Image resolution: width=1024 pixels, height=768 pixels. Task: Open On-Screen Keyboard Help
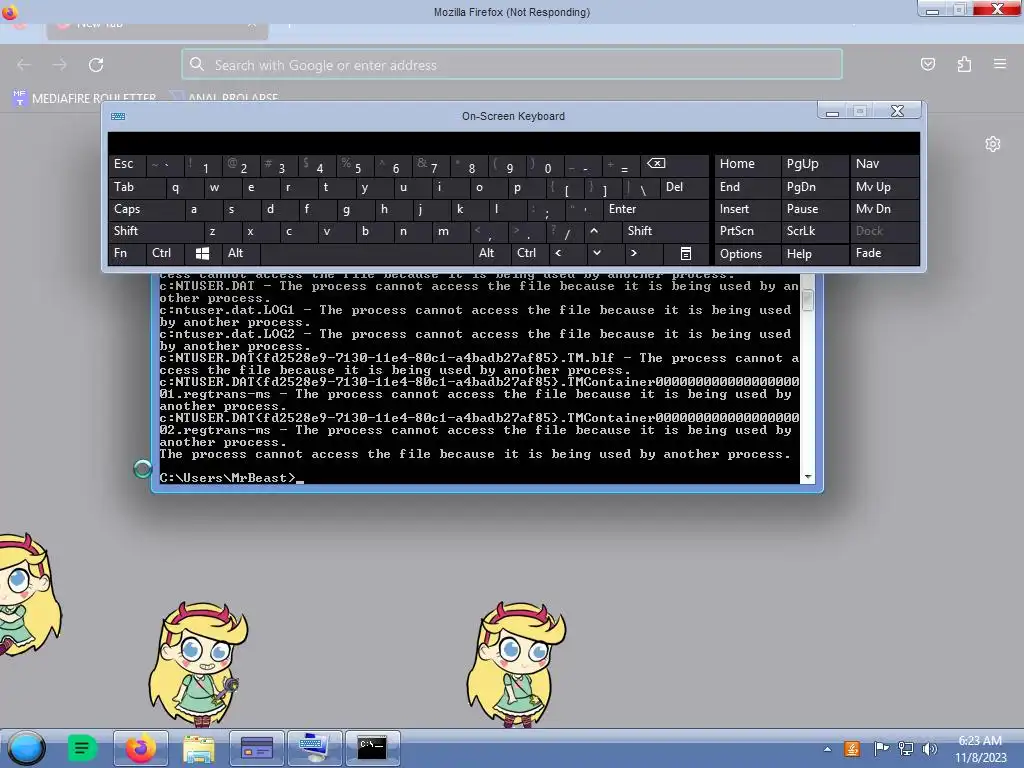pyautogui.click(x=814, y=254)
